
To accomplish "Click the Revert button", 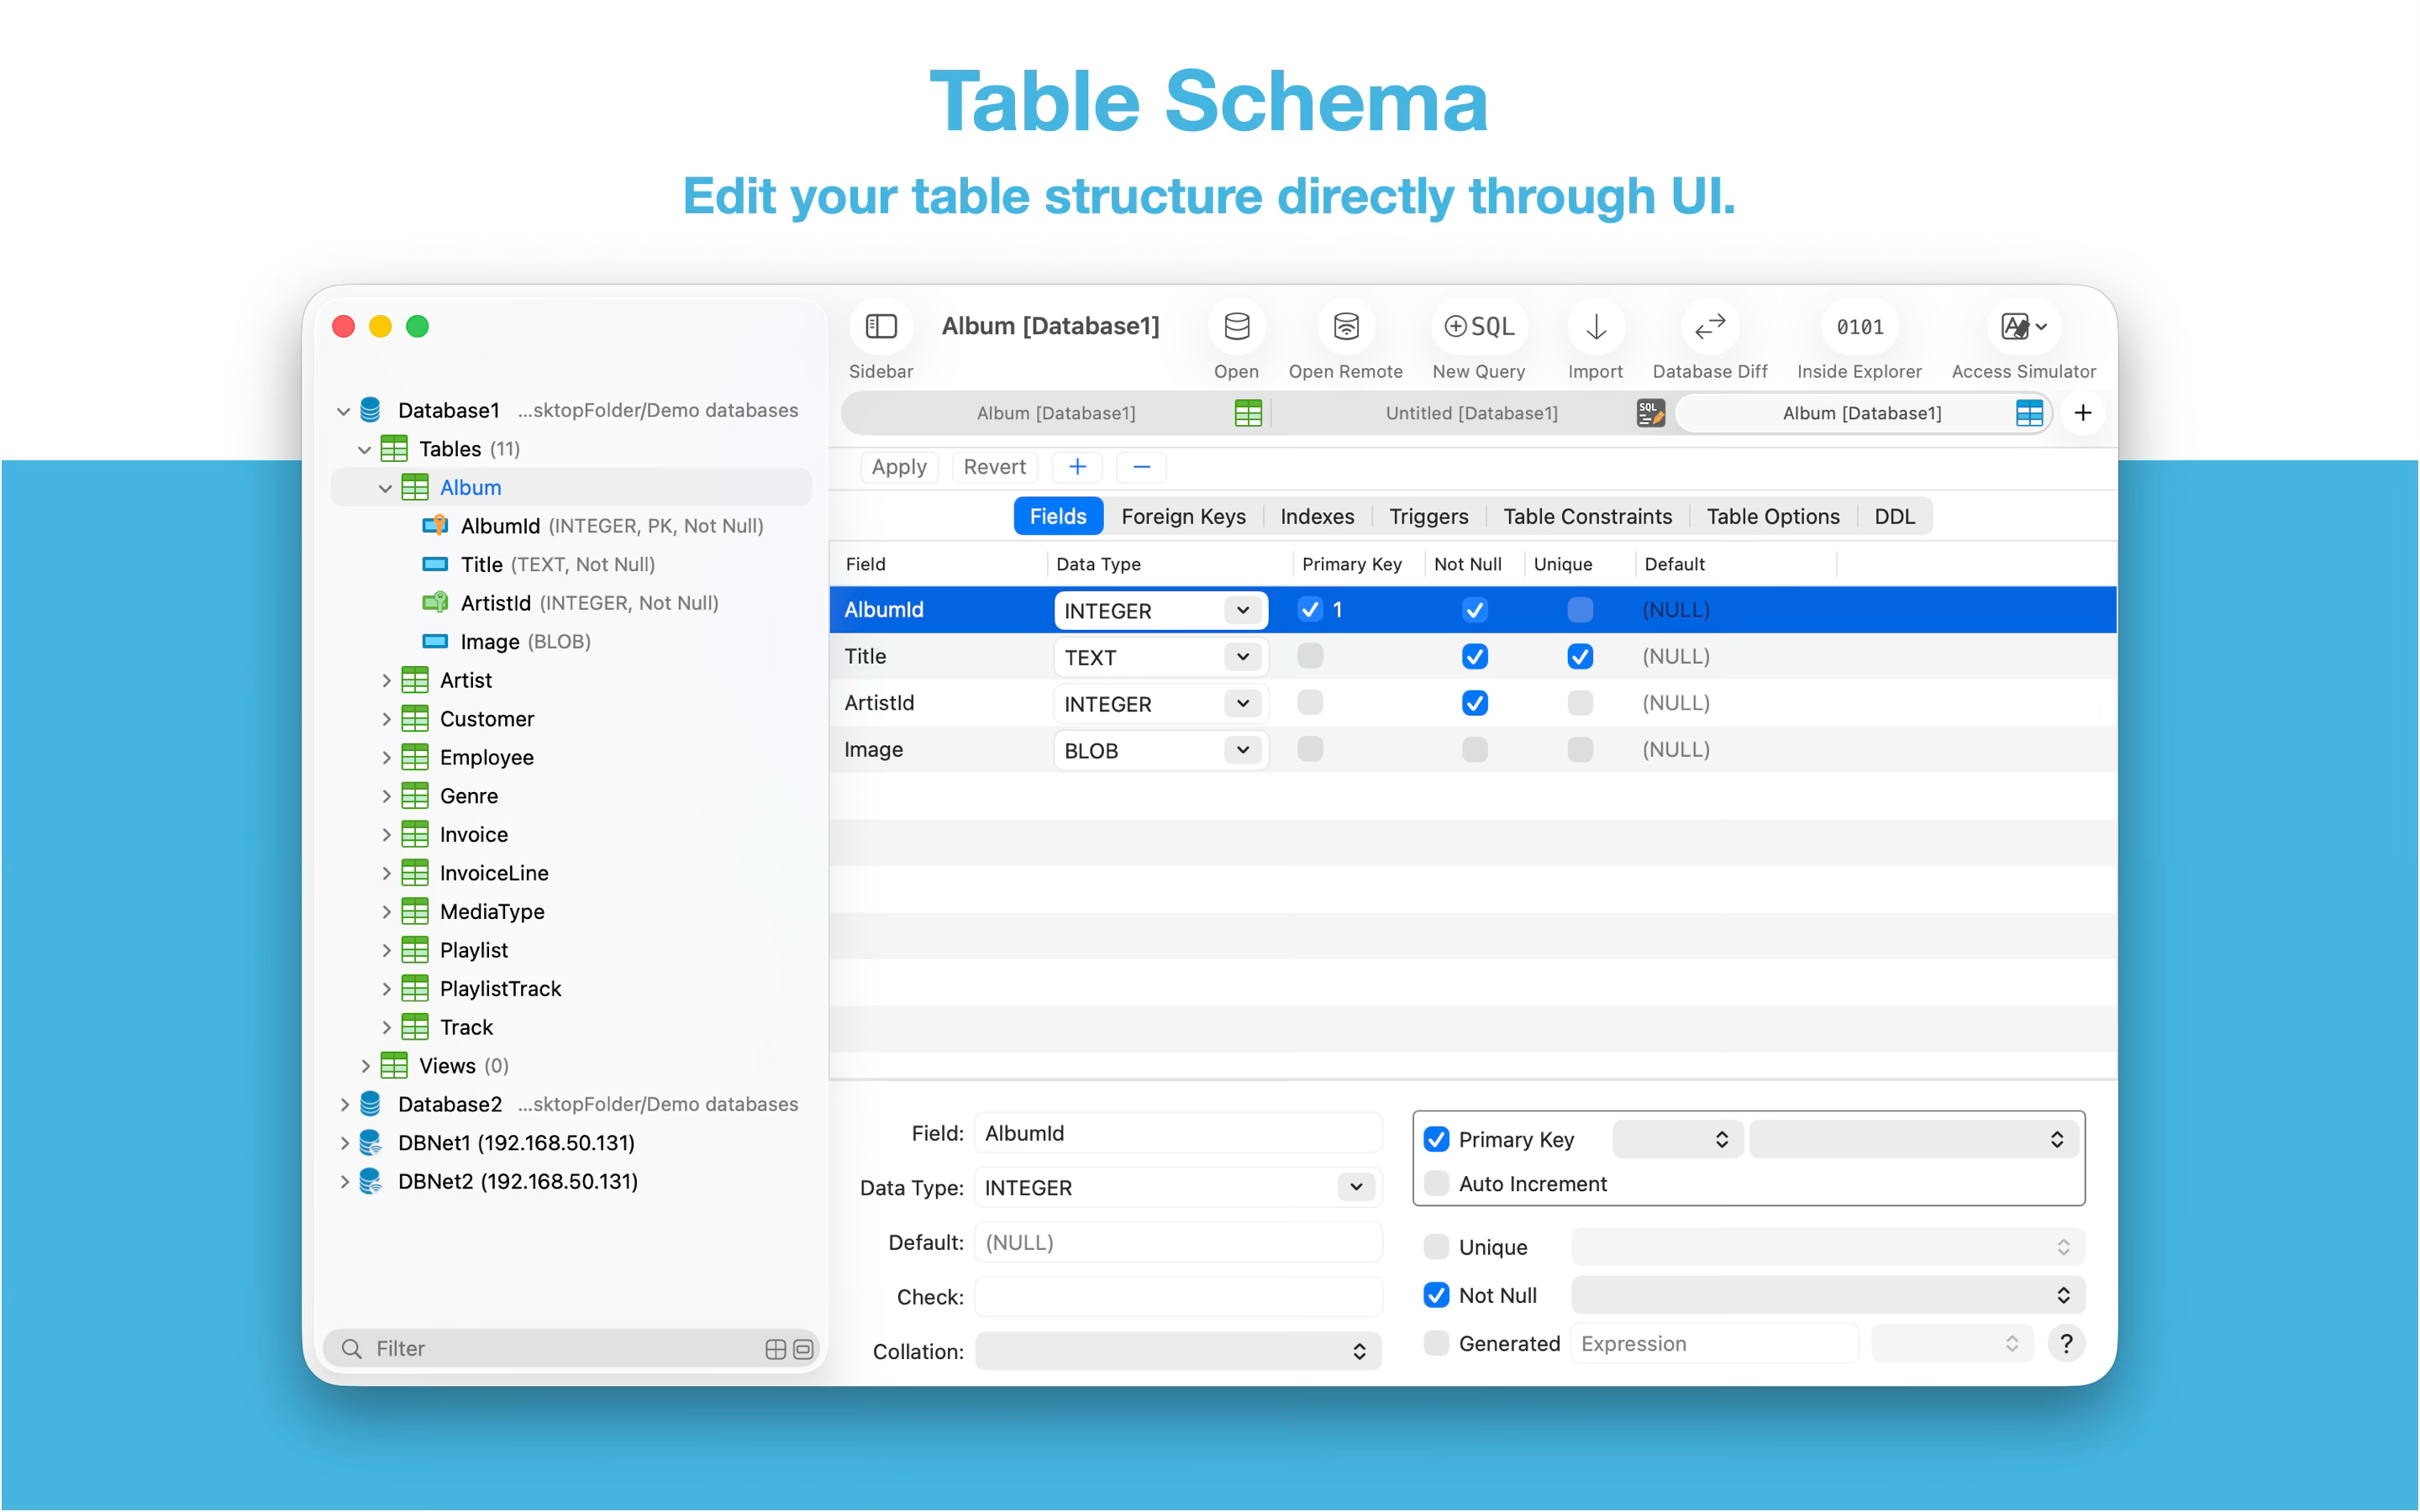I will click(994, 467).
